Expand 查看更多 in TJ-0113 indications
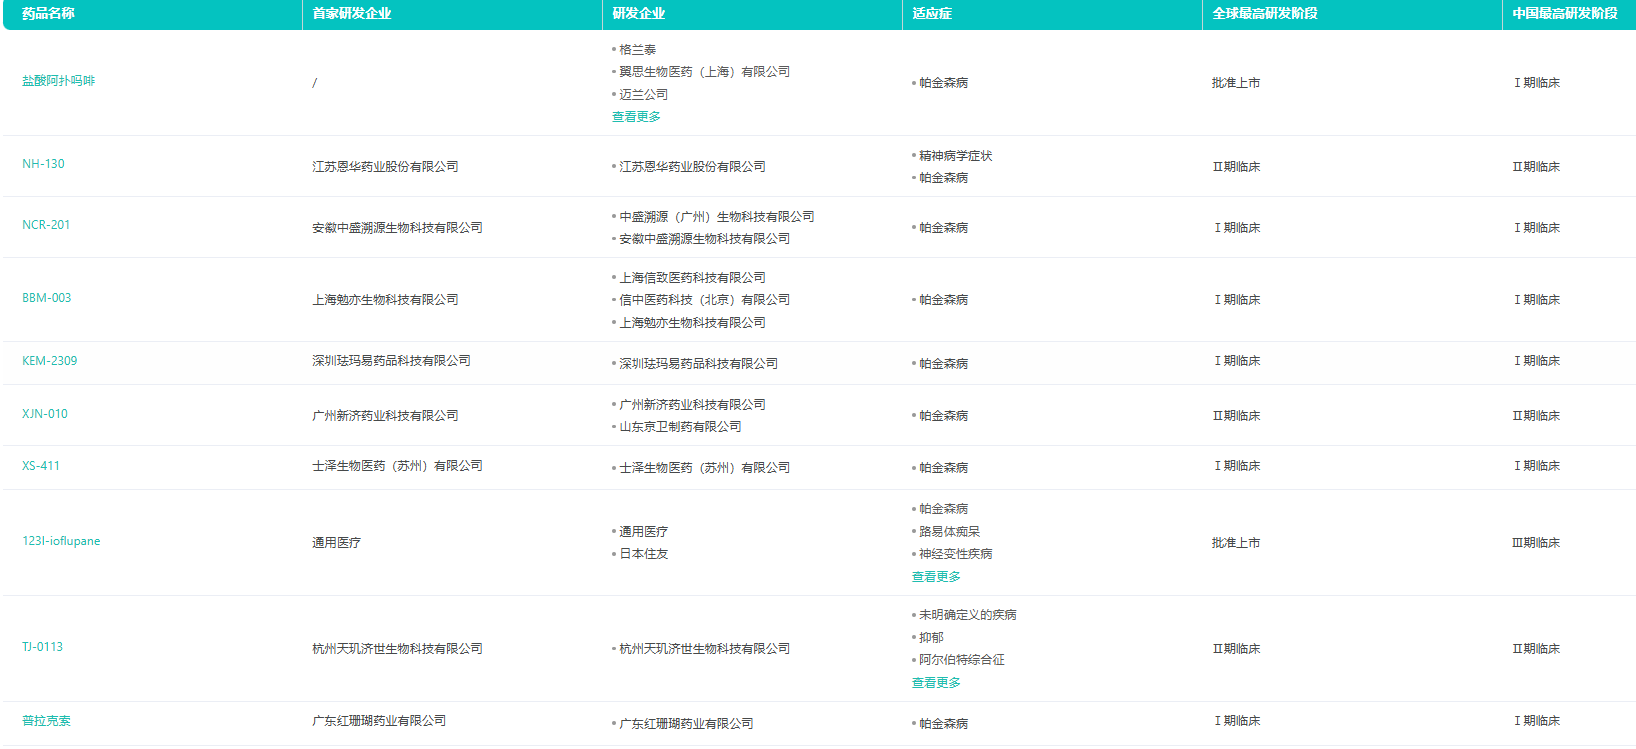This screenshot has height=749, width=1636. coord(936,683)
